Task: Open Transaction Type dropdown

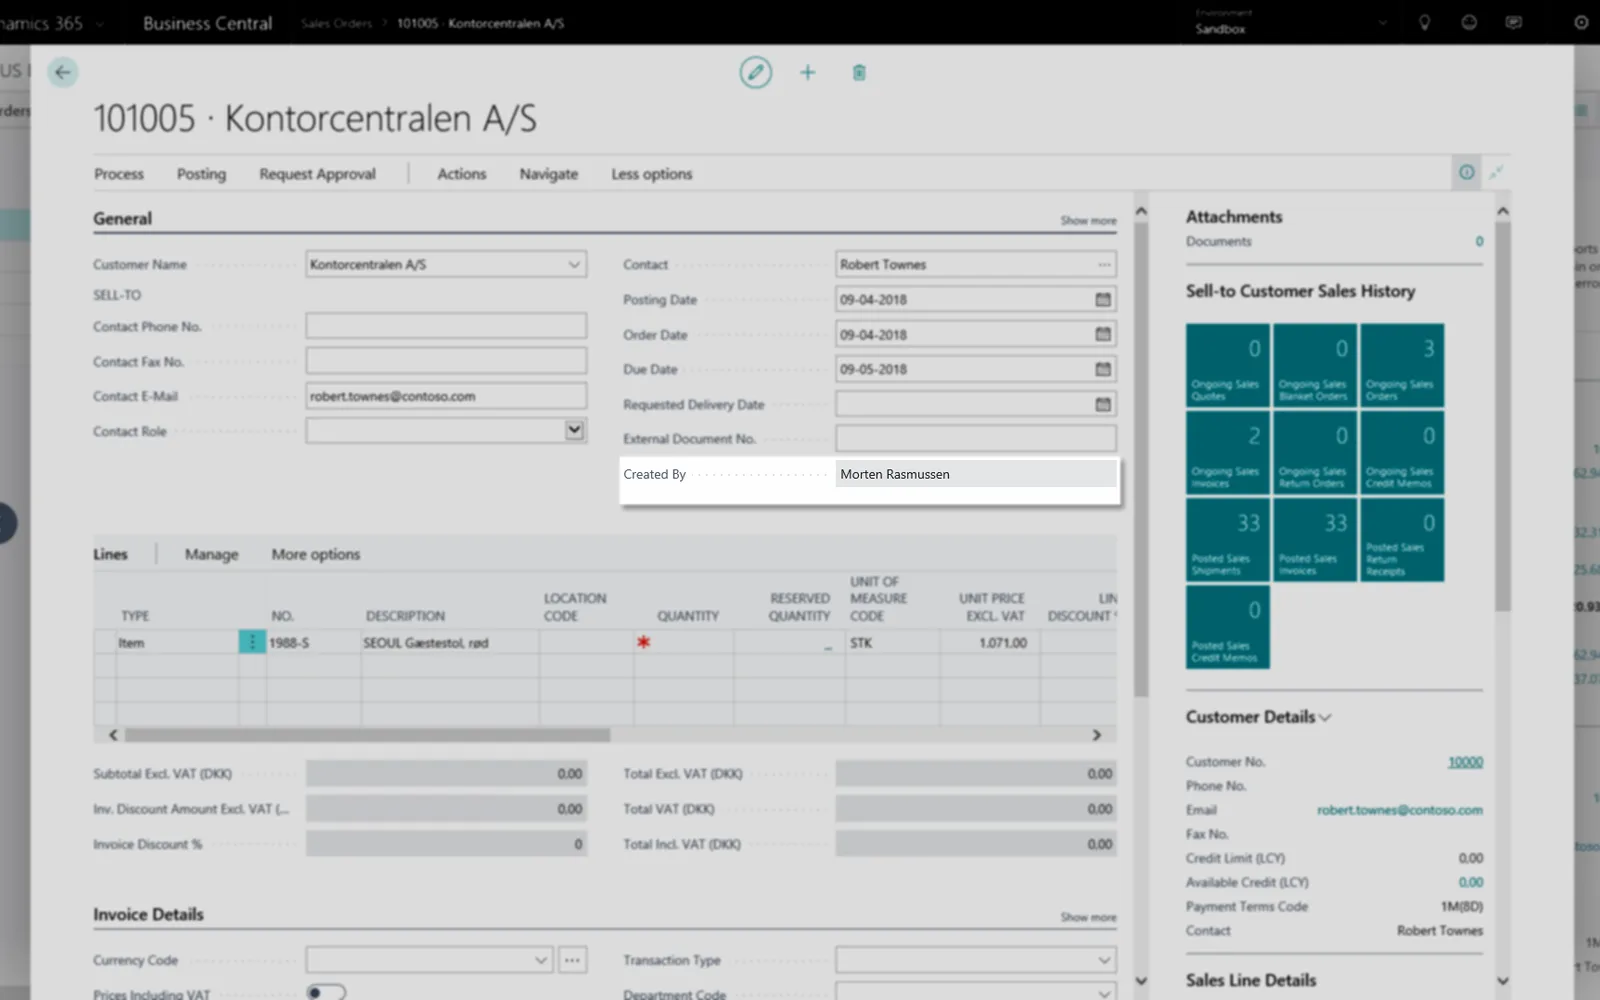Action: [x=1104, y=960]
